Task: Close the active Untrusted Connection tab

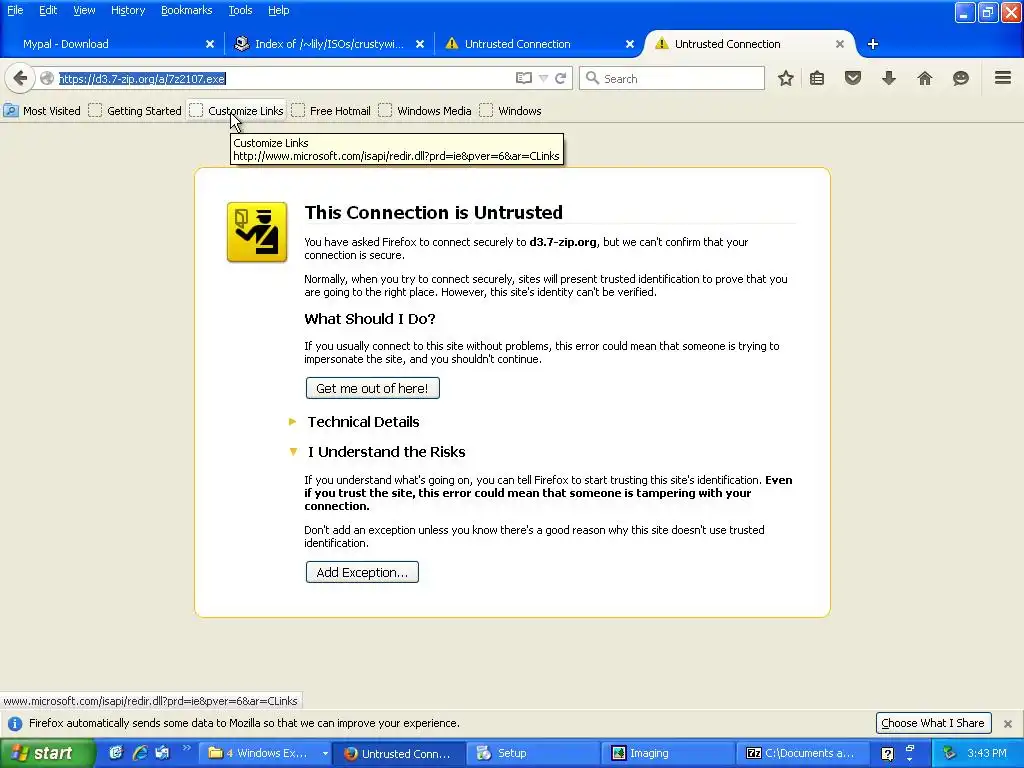Action: [840, 44]
